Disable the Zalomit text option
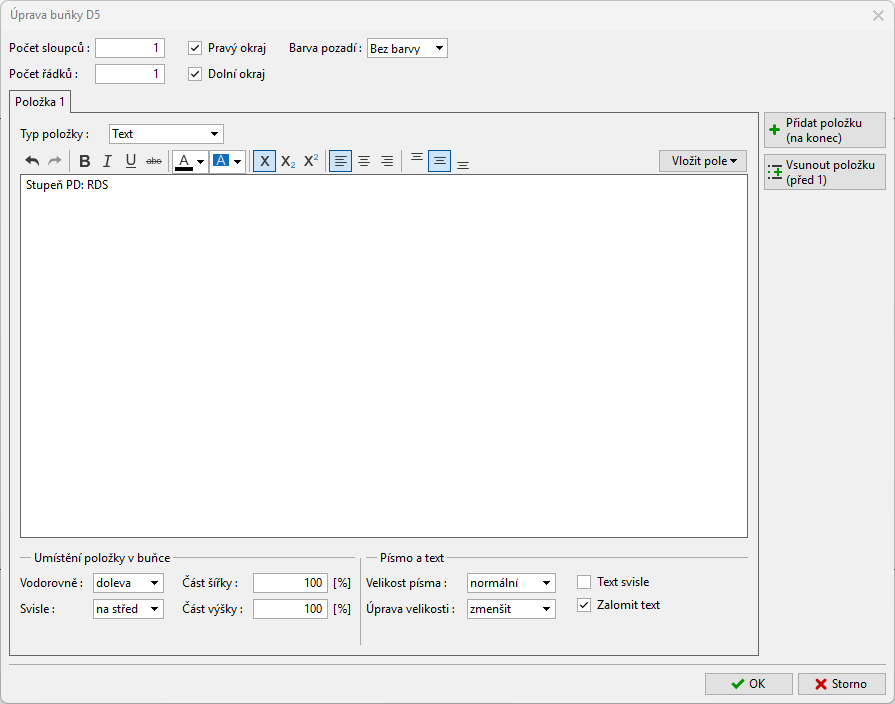The image size is (895, 704). point(584,605)
